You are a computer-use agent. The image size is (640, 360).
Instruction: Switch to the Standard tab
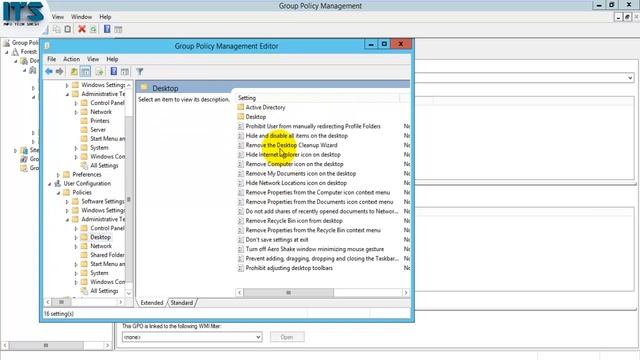182,303
